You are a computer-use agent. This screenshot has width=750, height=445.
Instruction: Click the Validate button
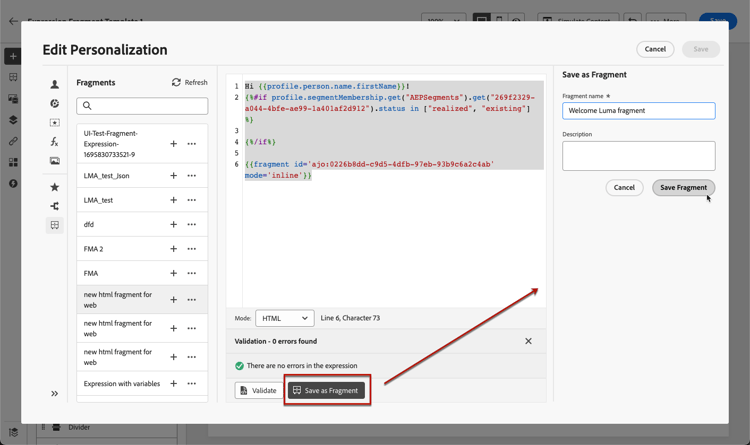(259, 390)
